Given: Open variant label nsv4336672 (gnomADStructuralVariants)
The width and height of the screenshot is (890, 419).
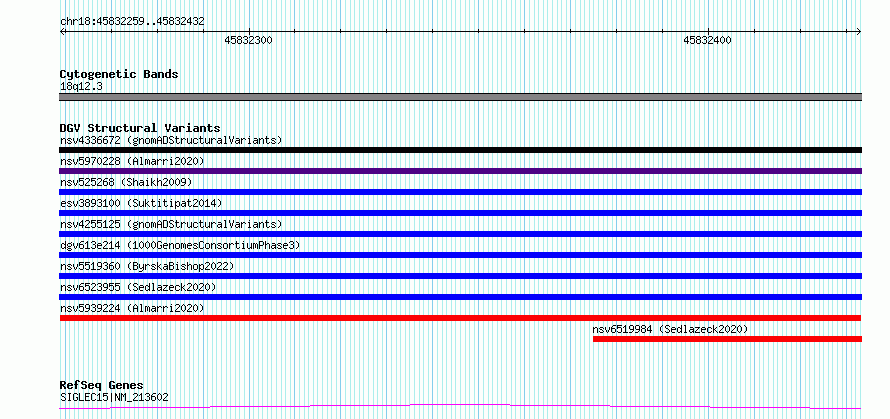Looking at the screenshot, I should click(171, 140).
